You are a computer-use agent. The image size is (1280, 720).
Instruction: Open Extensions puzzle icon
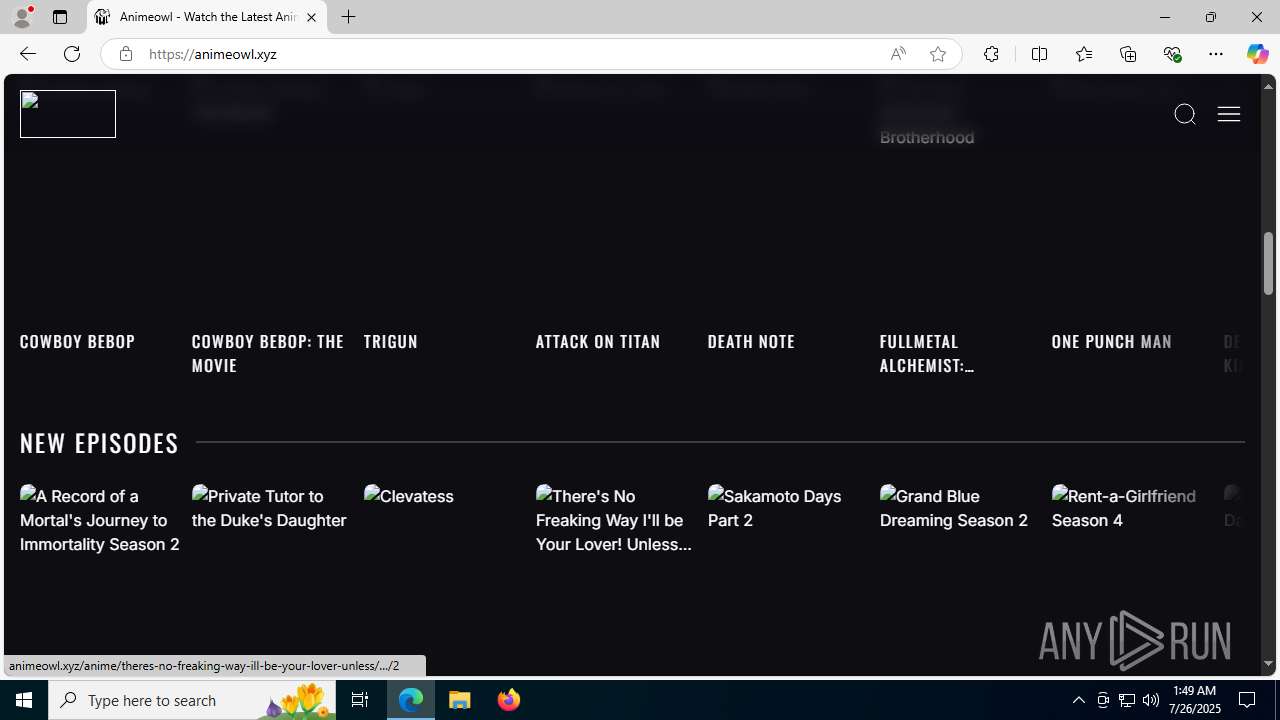tap(991, 54)
